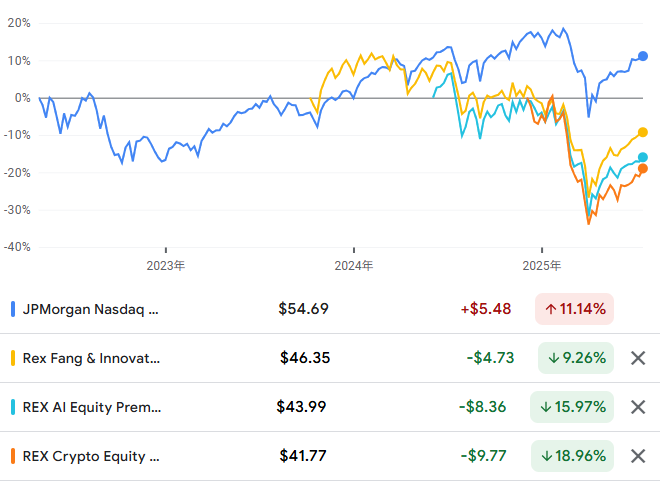Click the orange REX Crypto endpoint dot
Viewport: 660px width, 481px height.
pos(643,169)
